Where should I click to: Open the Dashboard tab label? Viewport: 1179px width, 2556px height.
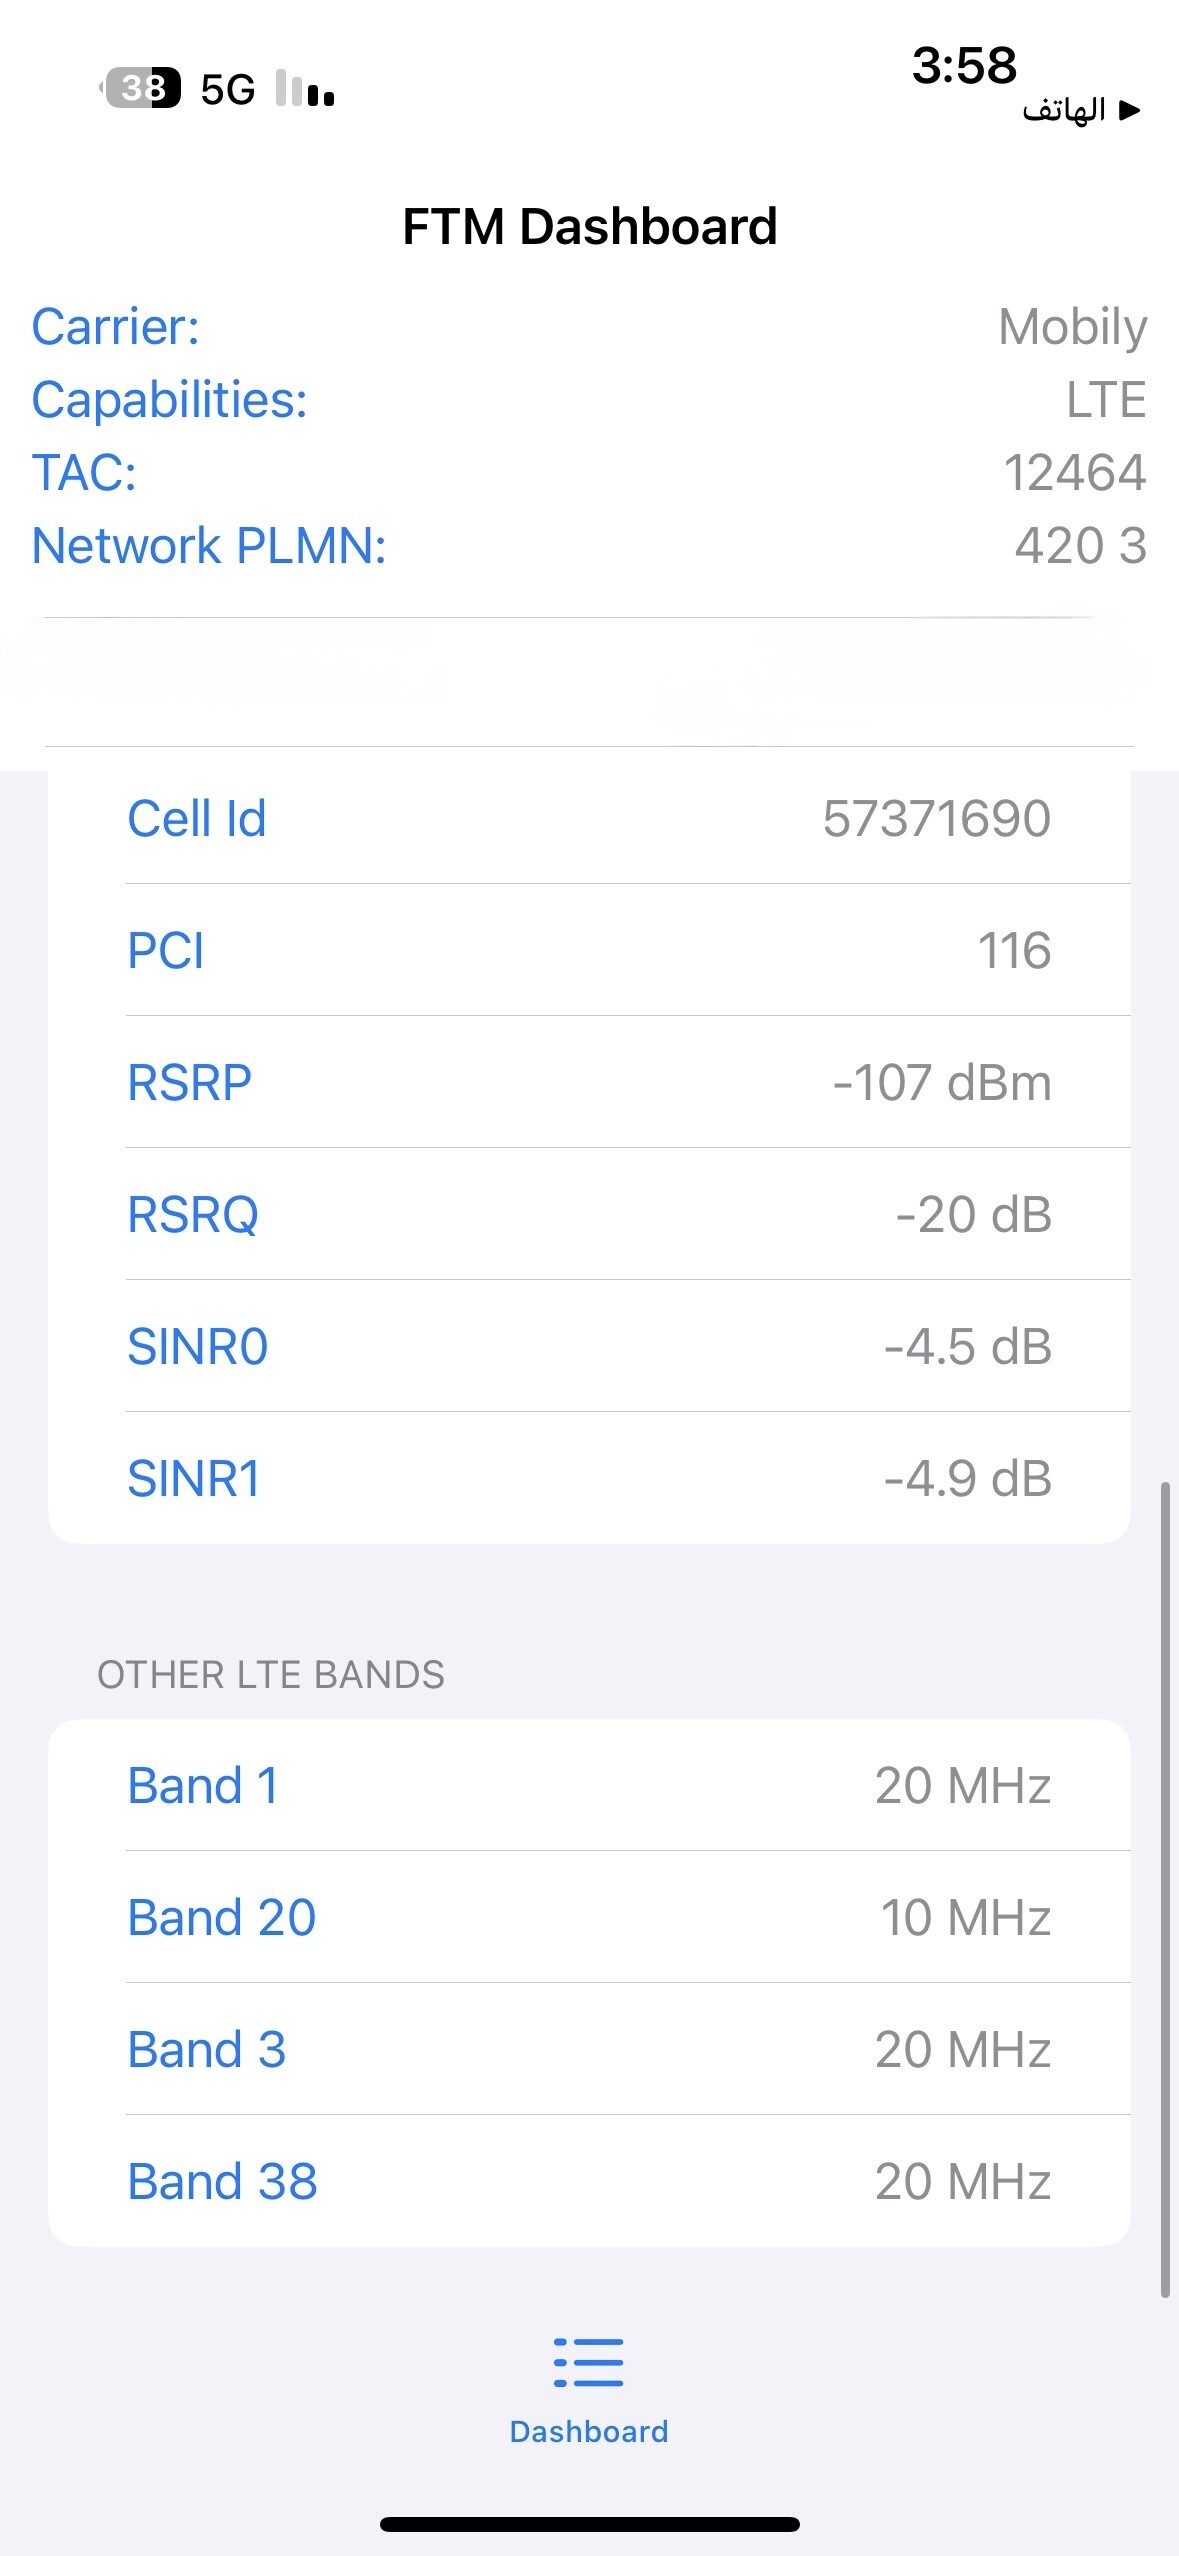pyautogui.click(x=588, y=2432)
